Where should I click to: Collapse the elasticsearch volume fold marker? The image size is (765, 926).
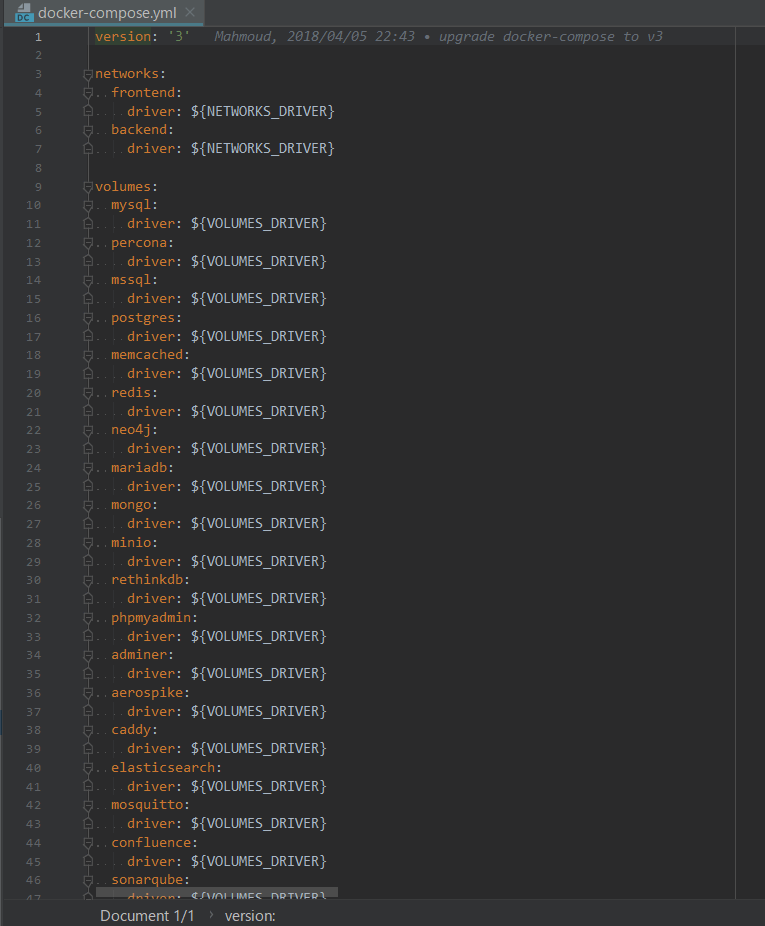(x=88, y=768)
